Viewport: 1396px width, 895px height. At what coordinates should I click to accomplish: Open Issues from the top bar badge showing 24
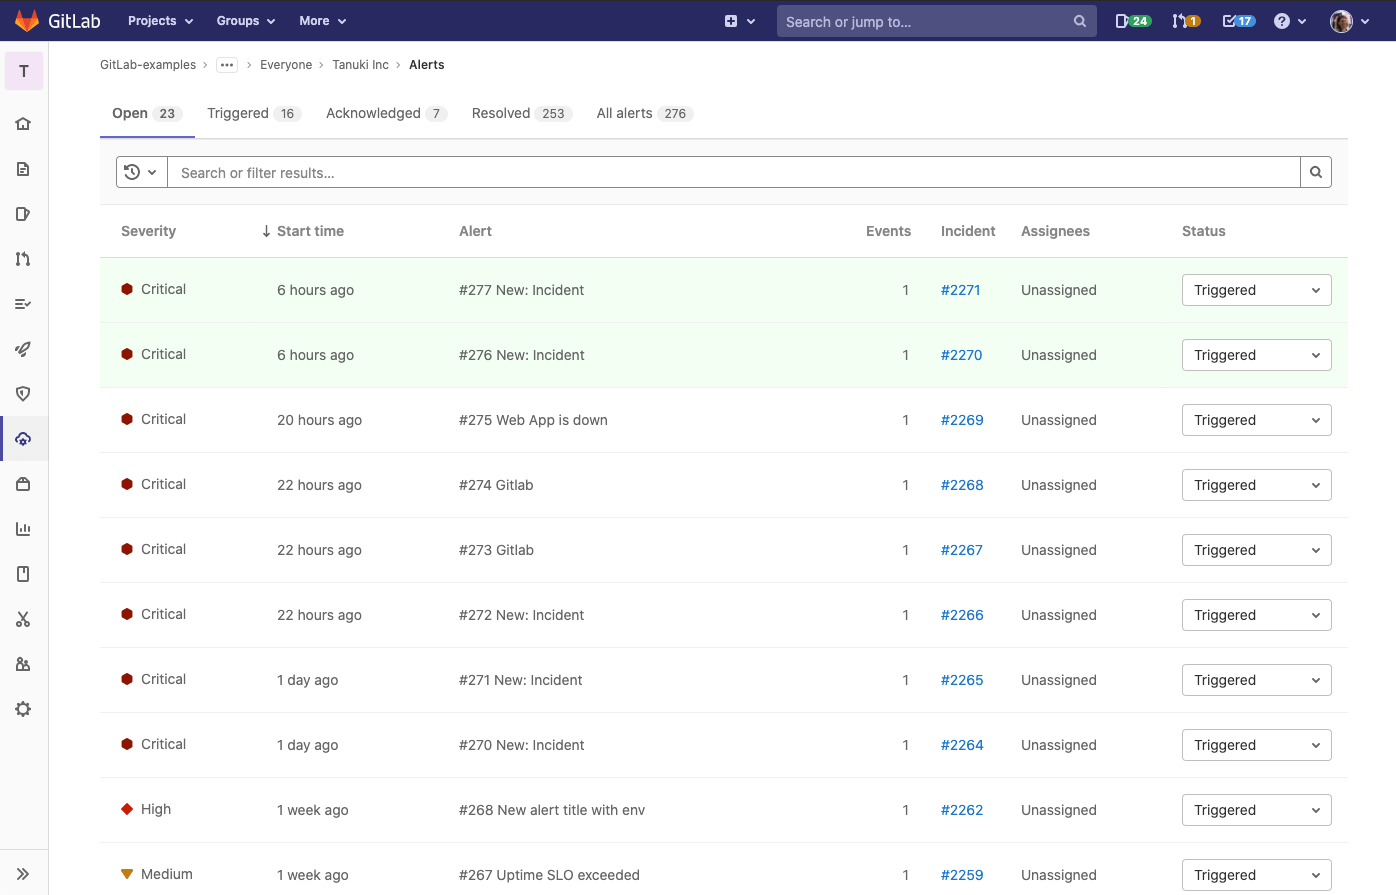click(x=1131, y=20)
